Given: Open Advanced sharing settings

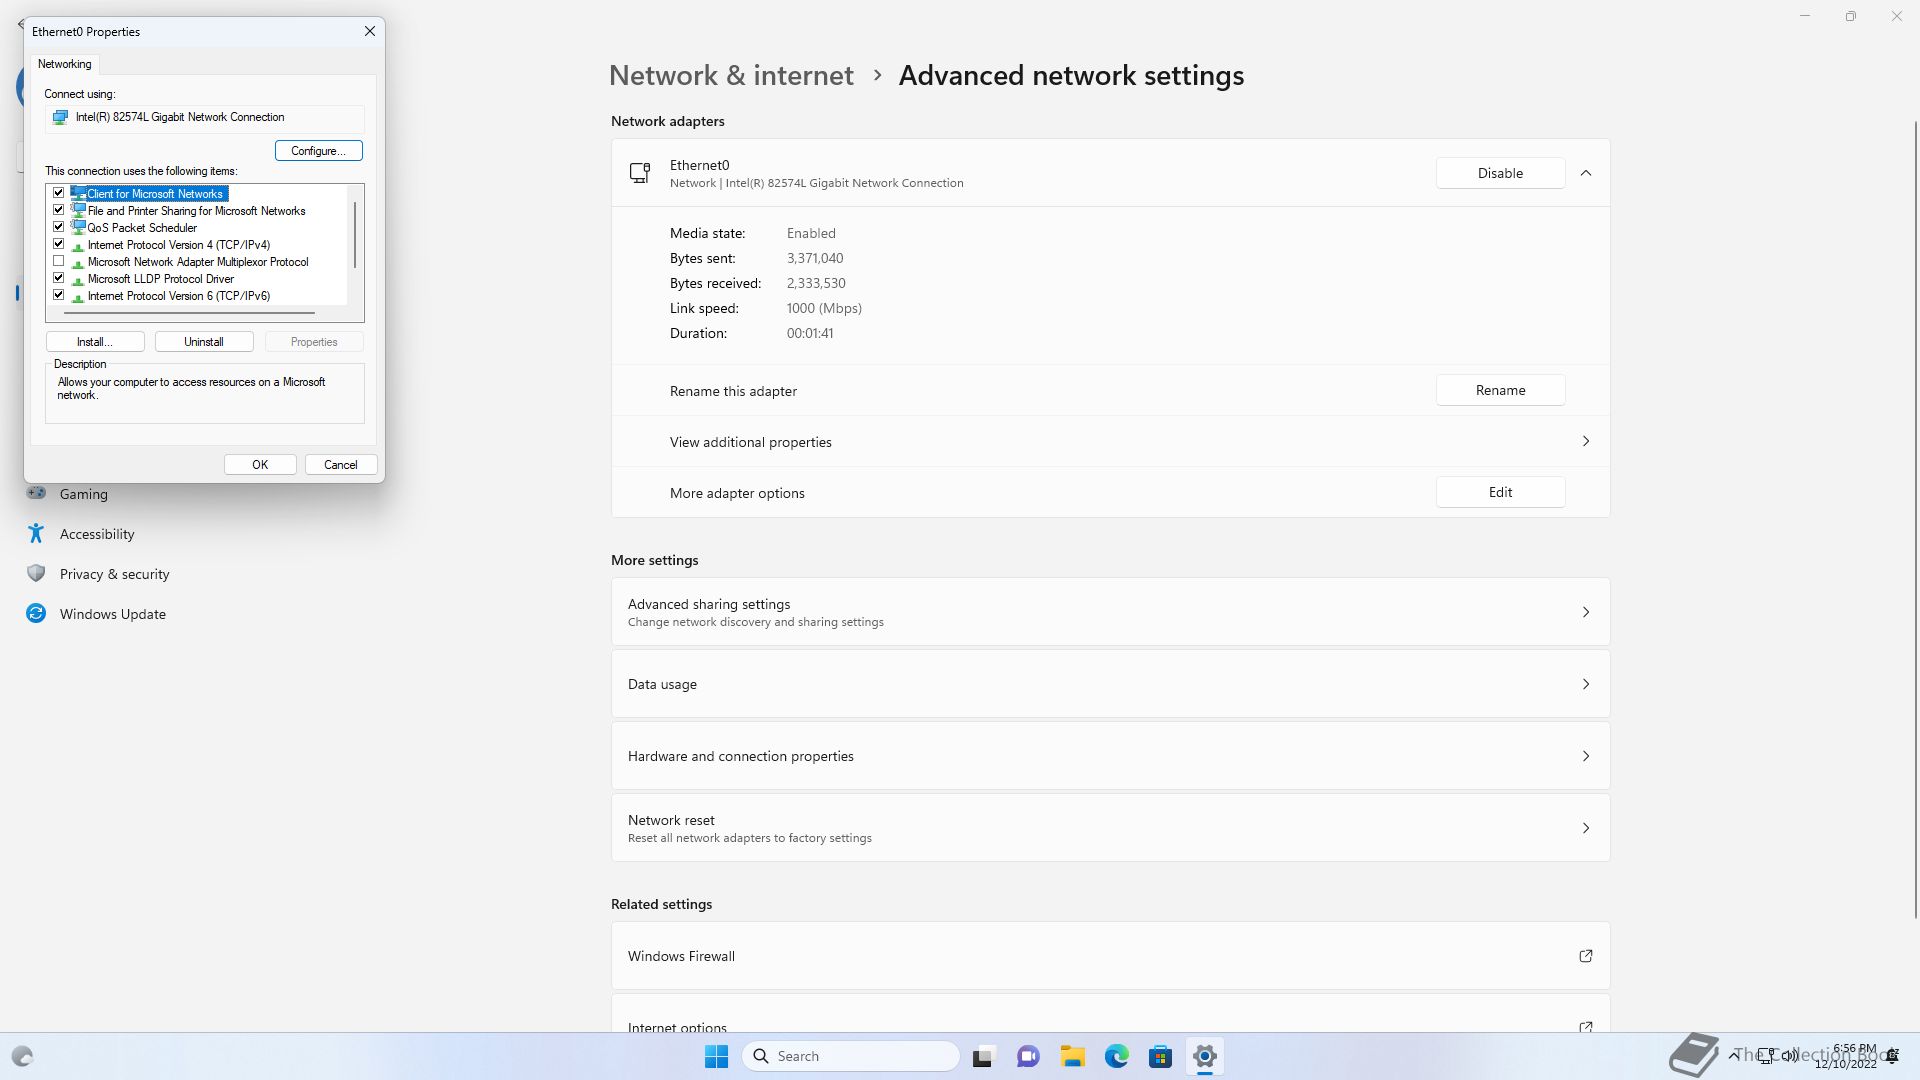Looking at the screenshot, I should tap(1110, 612).
